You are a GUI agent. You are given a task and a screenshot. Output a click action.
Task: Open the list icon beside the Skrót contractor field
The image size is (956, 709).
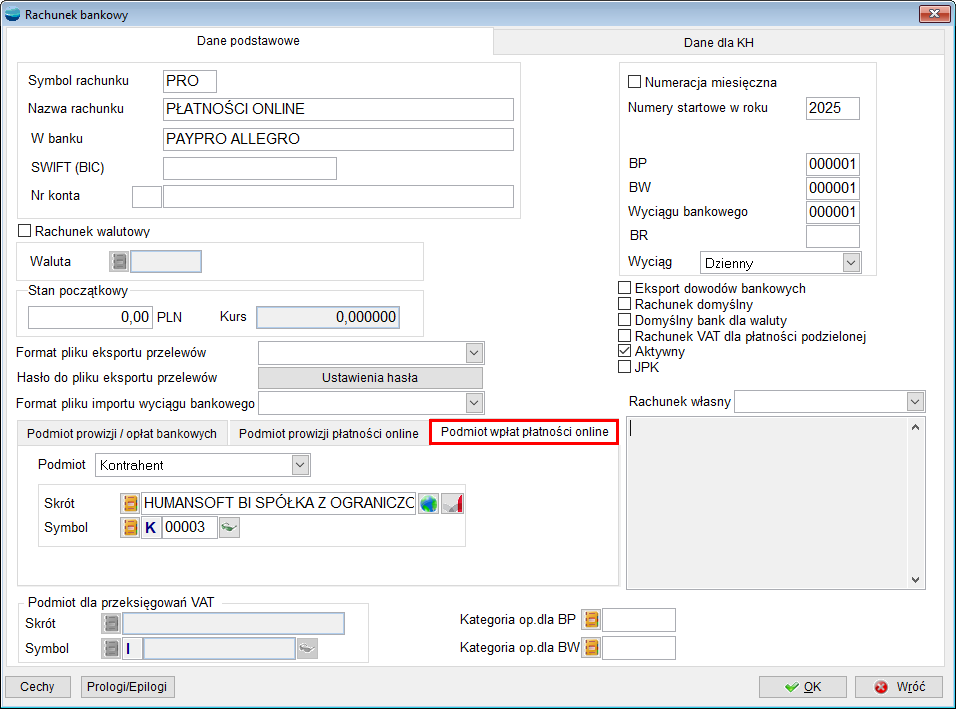click(130, 504)
